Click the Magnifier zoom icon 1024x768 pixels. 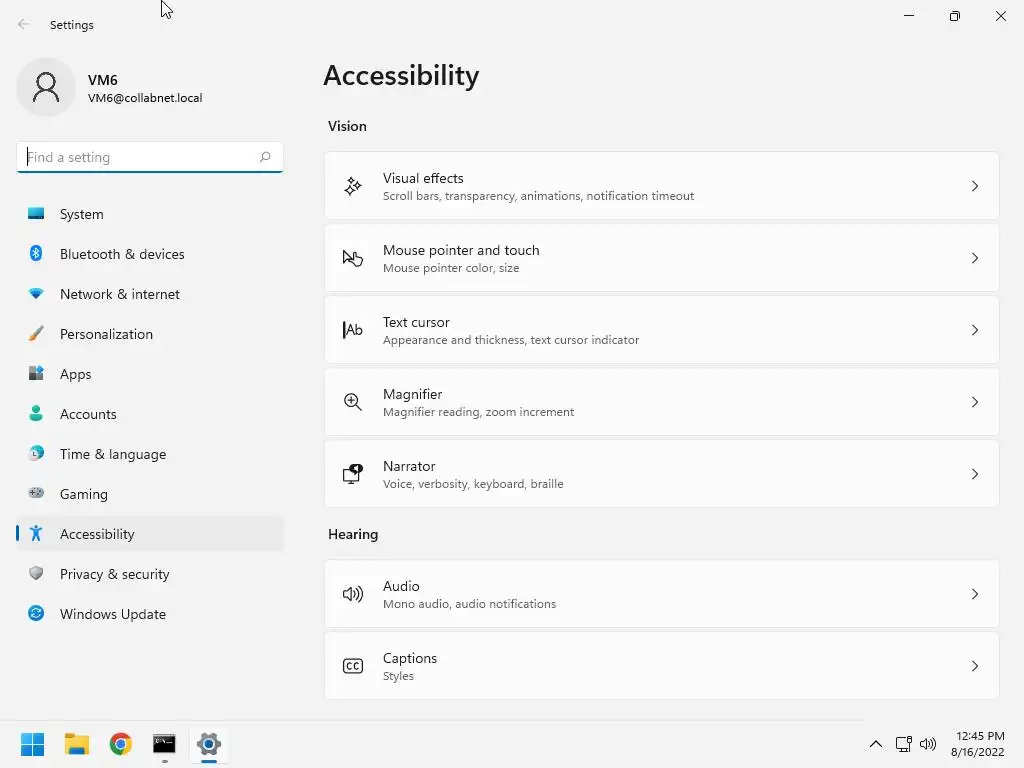(x=353, y=402)
